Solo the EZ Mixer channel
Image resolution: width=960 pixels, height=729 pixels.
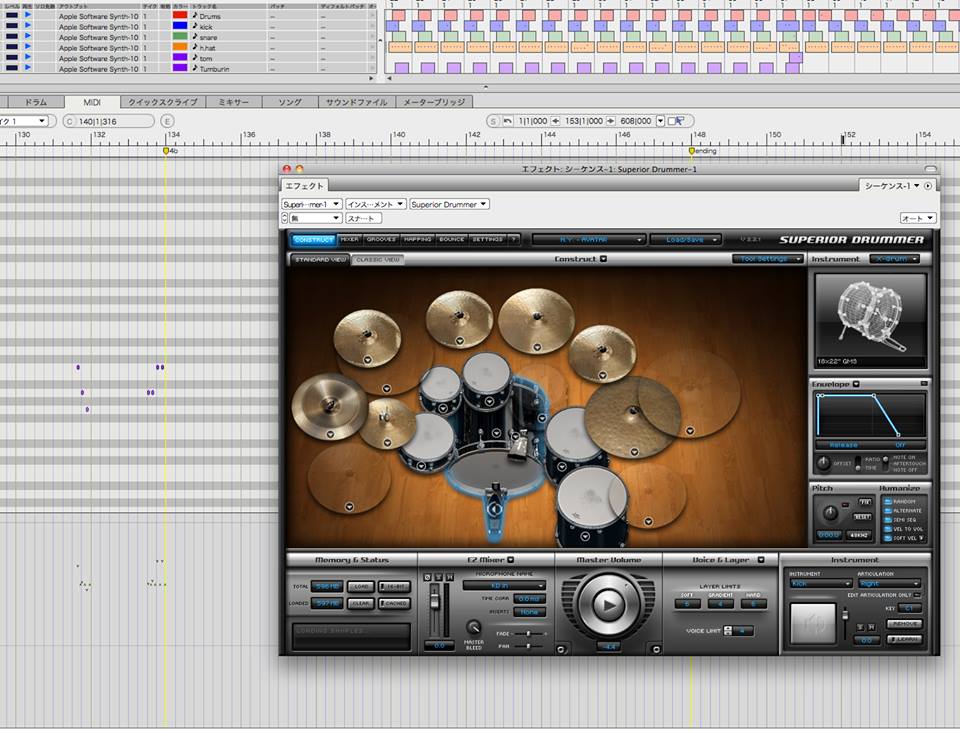tap(438, 577)
